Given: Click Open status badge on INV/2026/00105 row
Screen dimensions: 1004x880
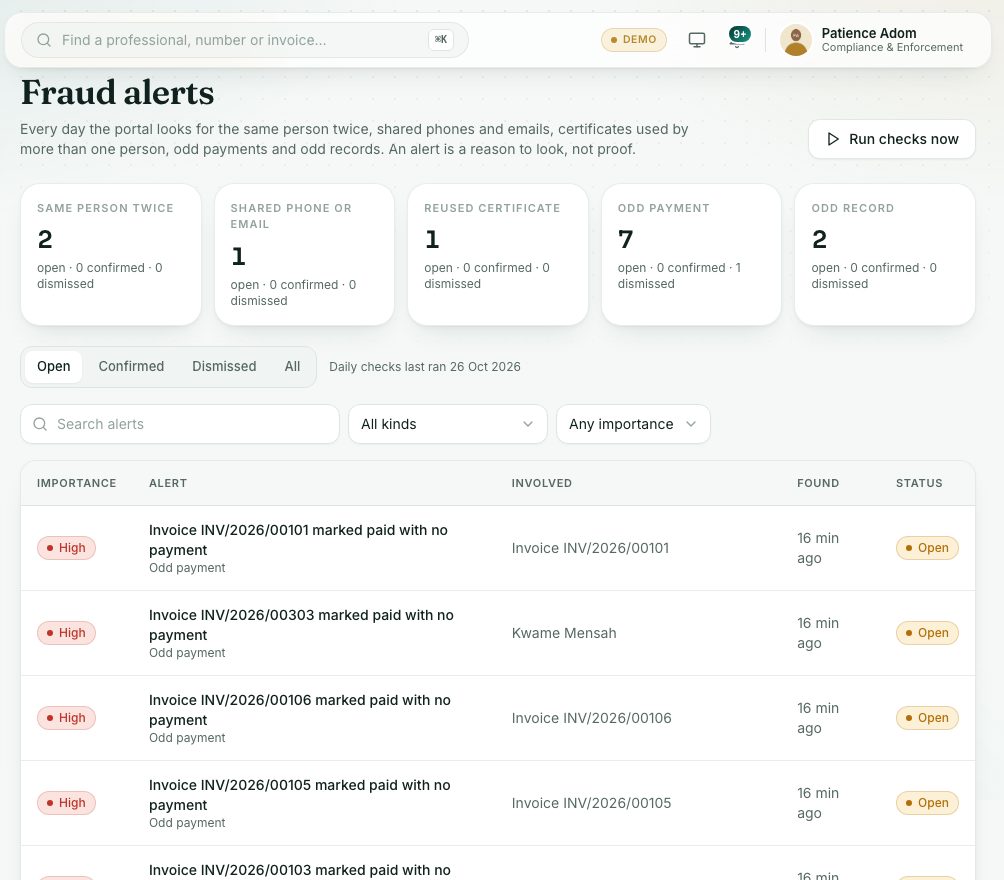Looking at the screenshot, I should [x=927, y=803].
